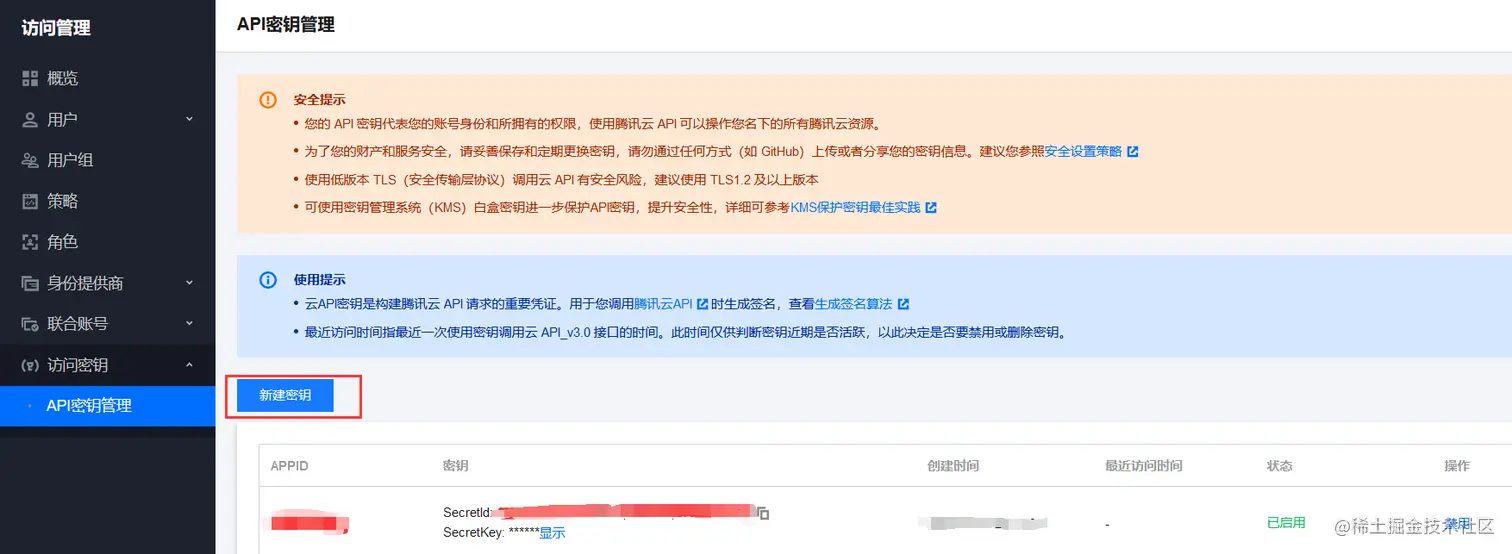Image resolution: width=1512 pixels, height=554 pixels.
Task: Open the 腾讯云API link
Action: [663, 304]
